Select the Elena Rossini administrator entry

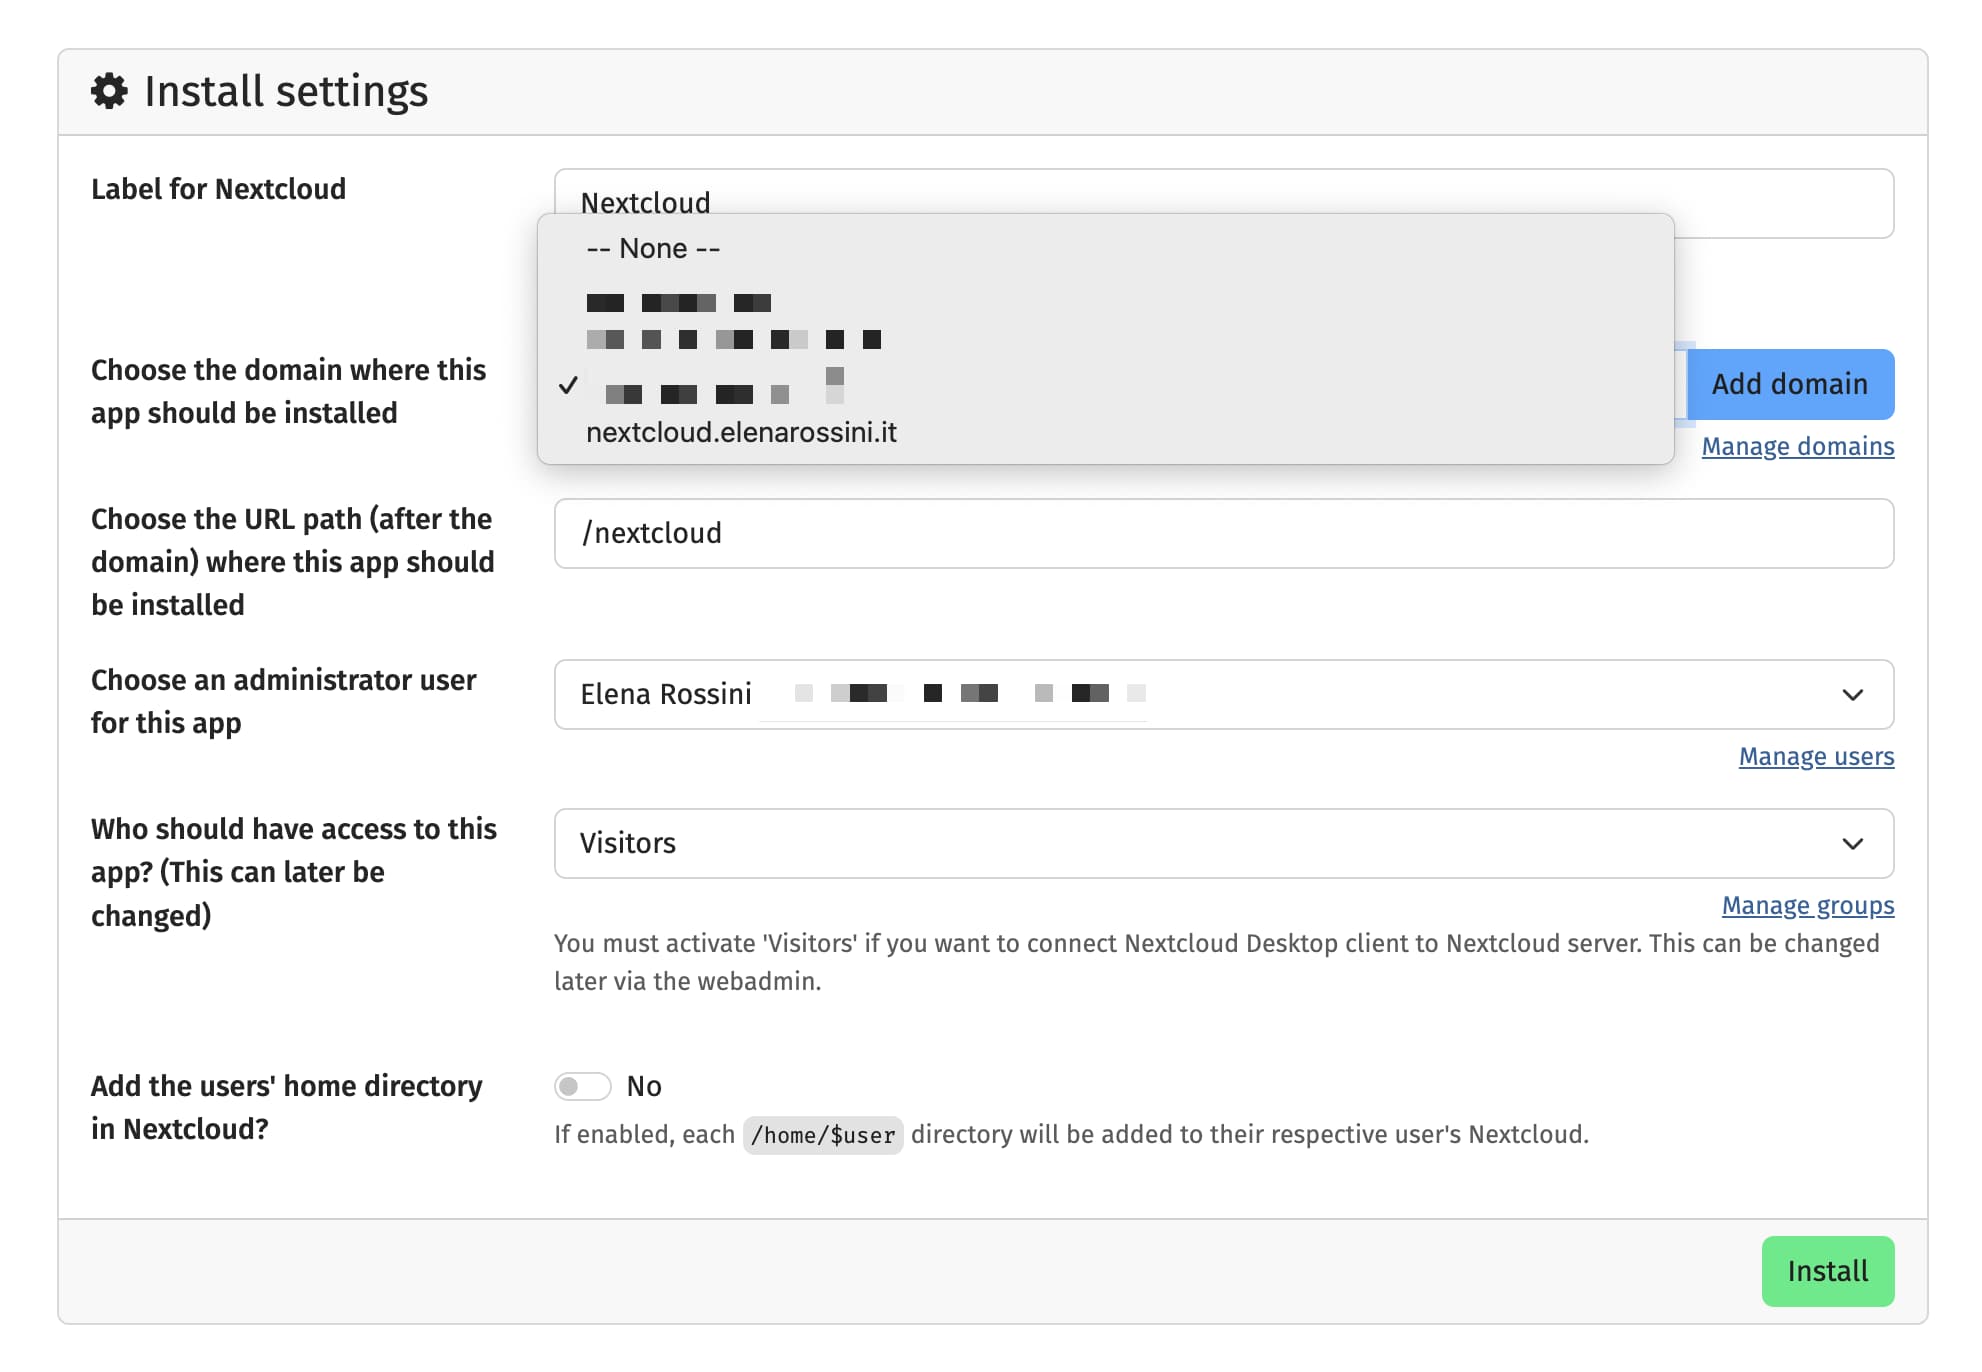[x=665, y=694]
